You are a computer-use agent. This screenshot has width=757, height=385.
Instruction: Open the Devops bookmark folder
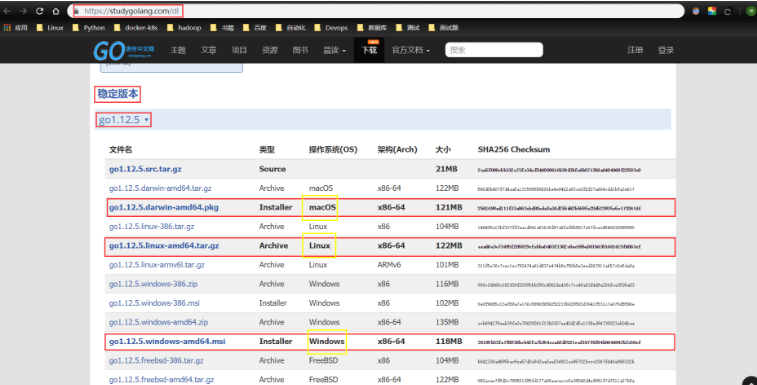pyautogui.click(x=331, y=28)
